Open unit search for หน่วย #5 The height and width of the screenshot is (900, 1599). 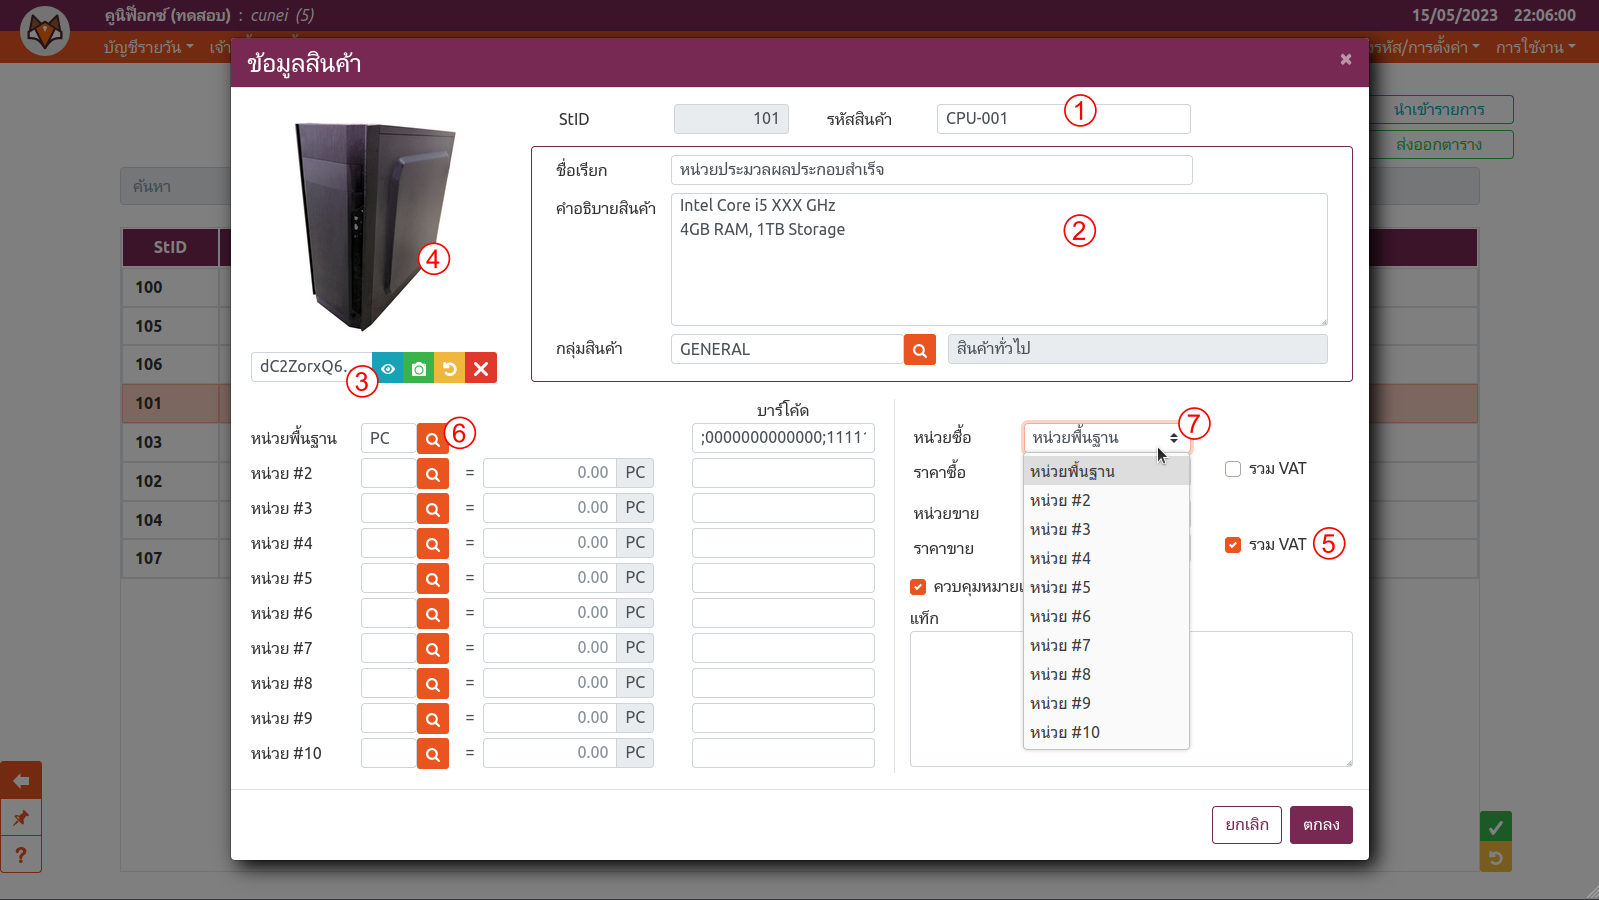(432, 579)
